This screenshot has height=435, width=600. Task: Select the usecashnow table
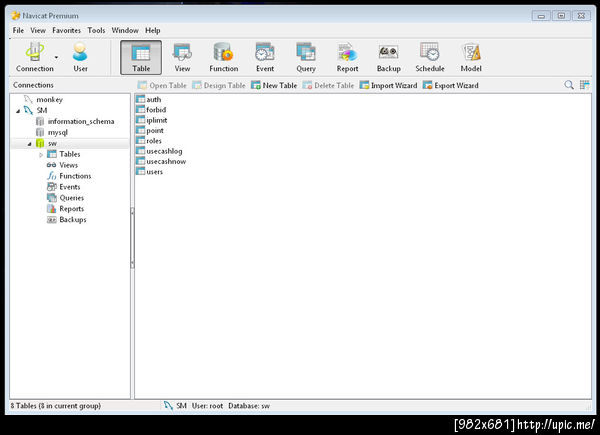(x=166, y=161)
